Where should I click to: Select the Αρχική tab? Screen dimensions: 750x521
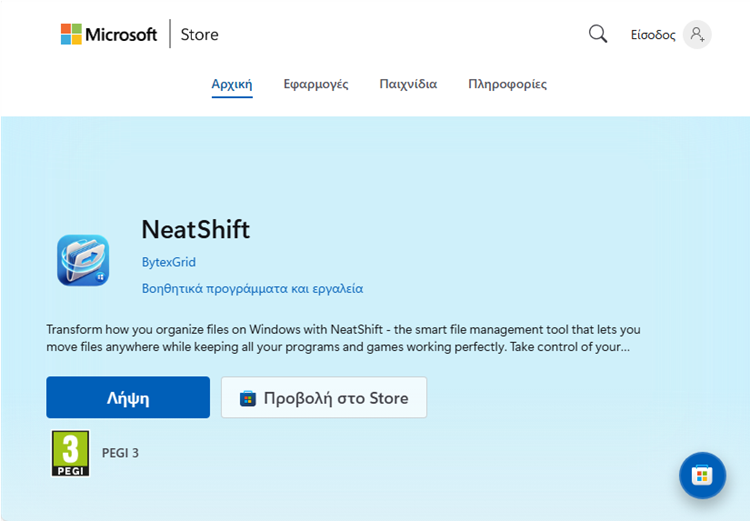(232, 84)
